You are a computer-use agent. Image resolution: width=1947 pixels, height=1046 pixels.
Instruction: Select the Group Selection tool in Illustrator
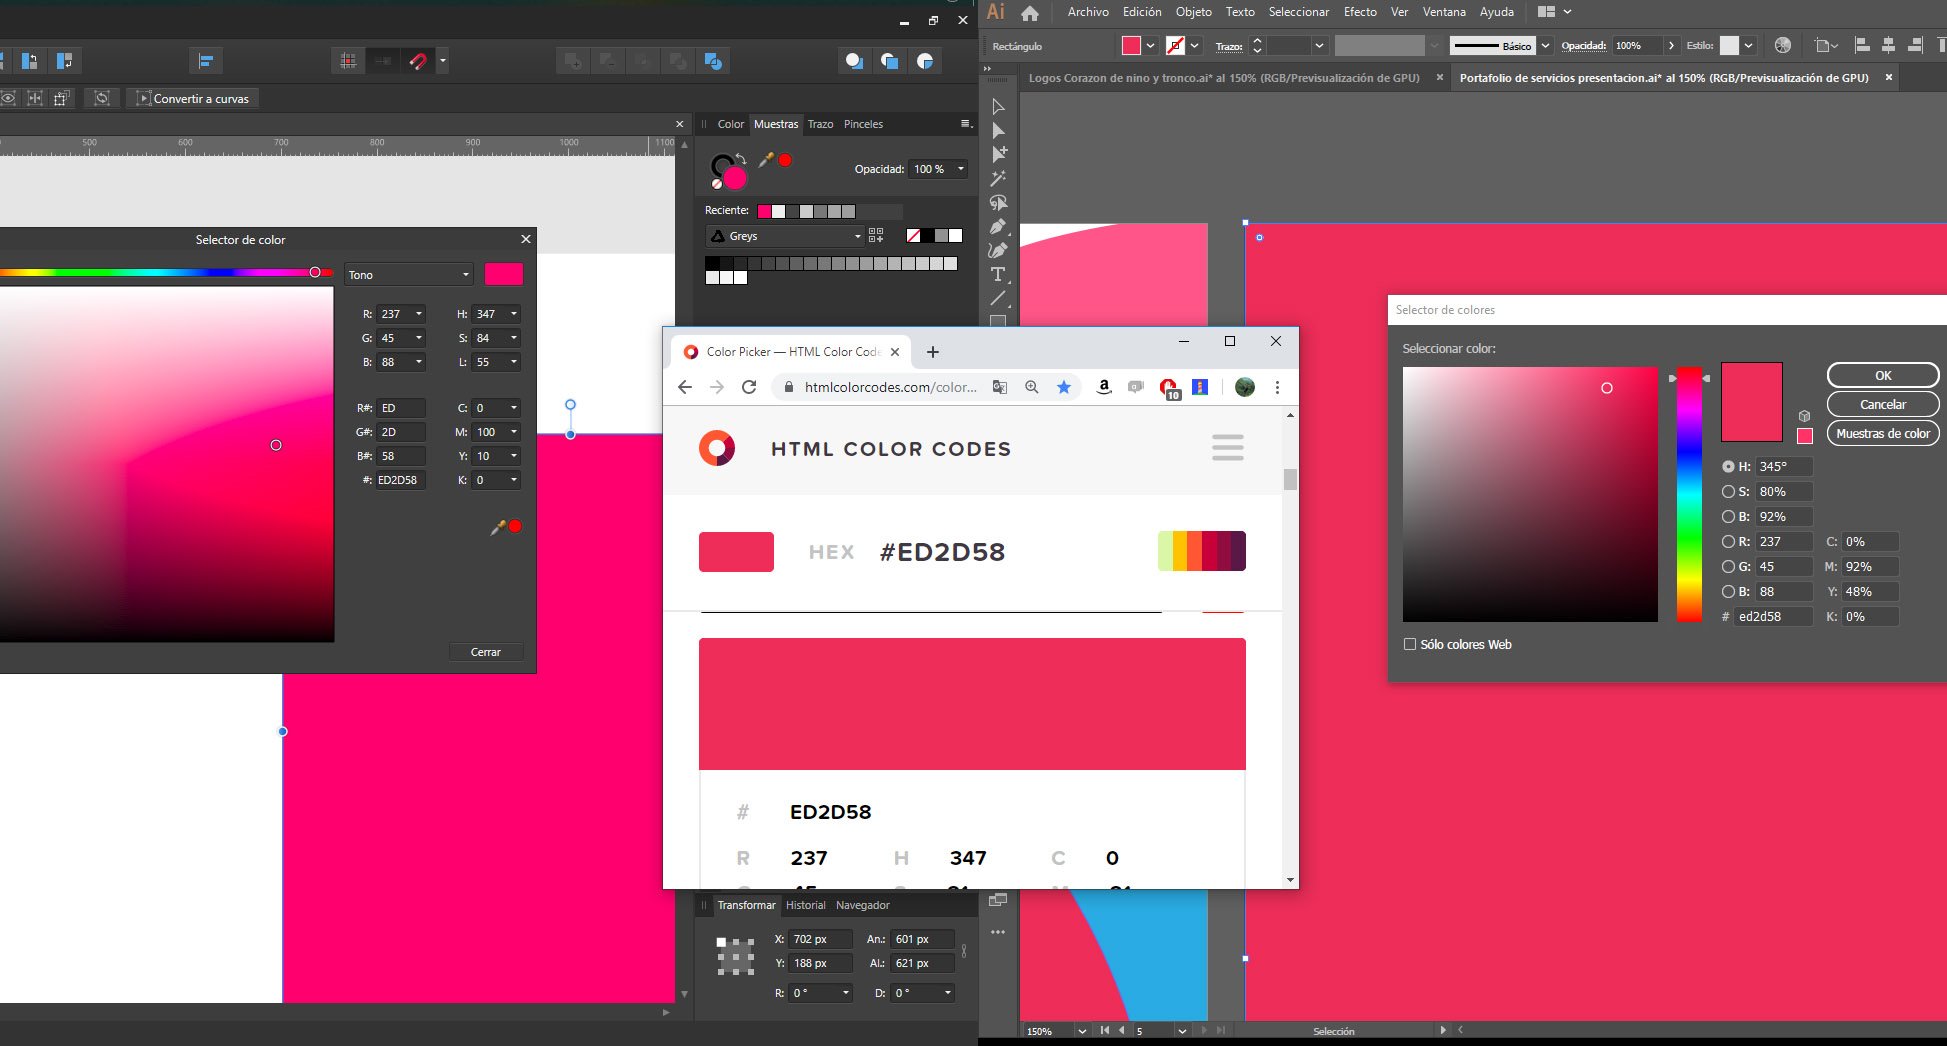(x=998, y=154)
